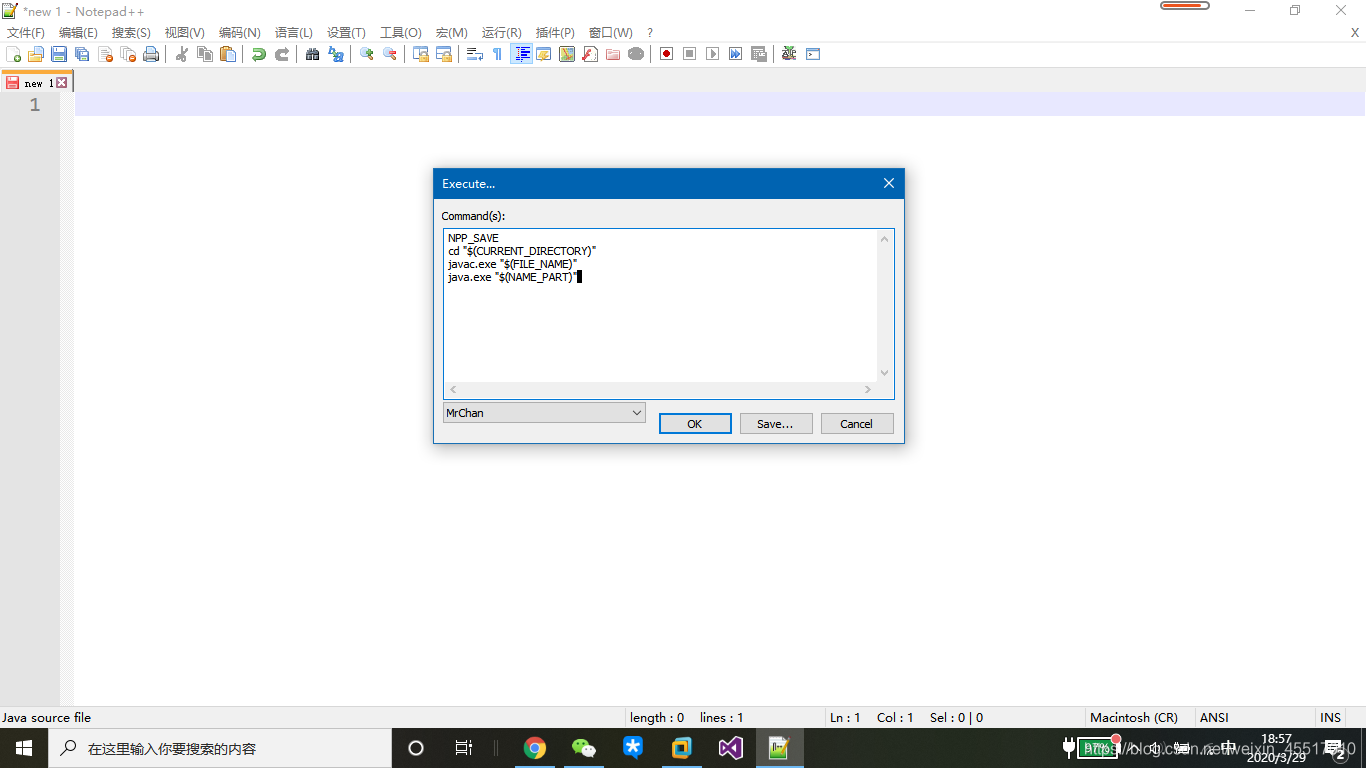Toggle Show All Characters pilcrow icon
This screenshot has width=1366, height=768.
point(498,54)
